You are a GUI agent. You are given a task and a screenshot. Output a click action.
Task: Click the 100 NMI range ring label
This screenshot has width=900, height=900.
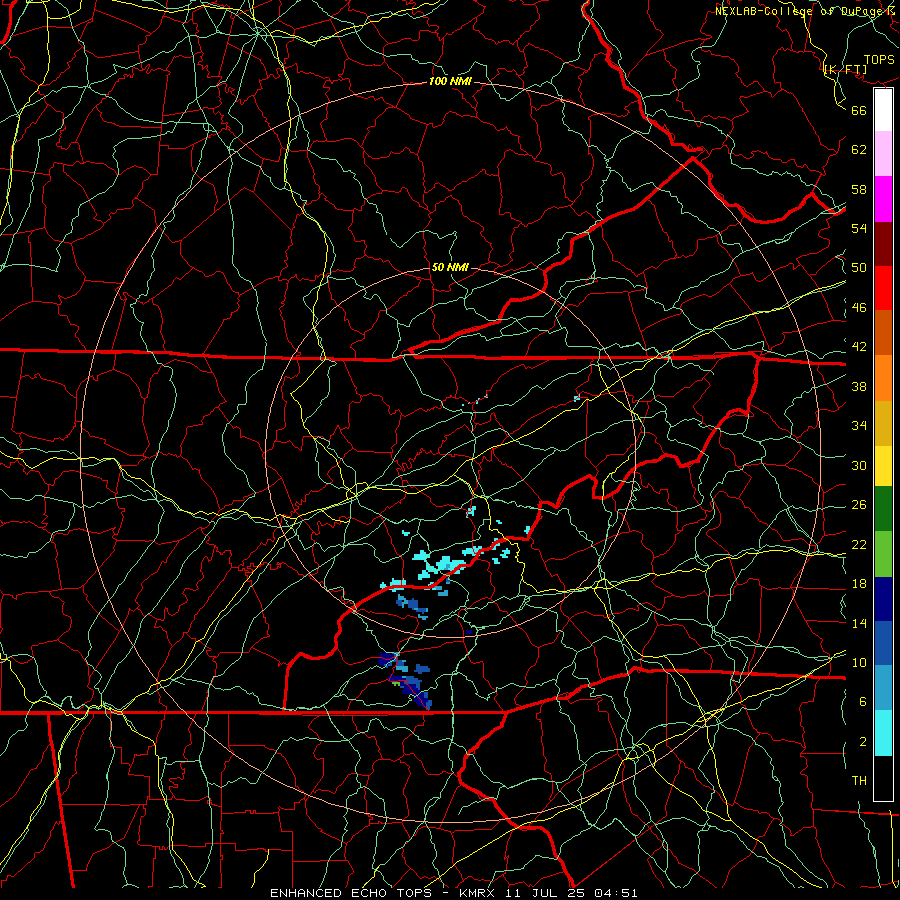(x=450, y=81)
